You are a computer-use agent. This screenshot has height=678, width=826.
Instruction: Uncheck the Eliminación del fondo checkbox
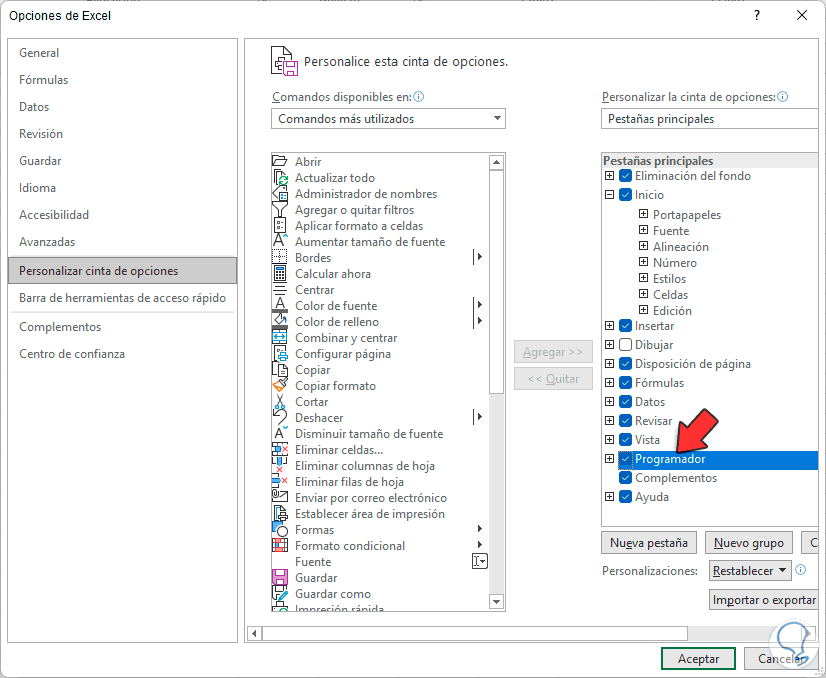pos(625,176)
